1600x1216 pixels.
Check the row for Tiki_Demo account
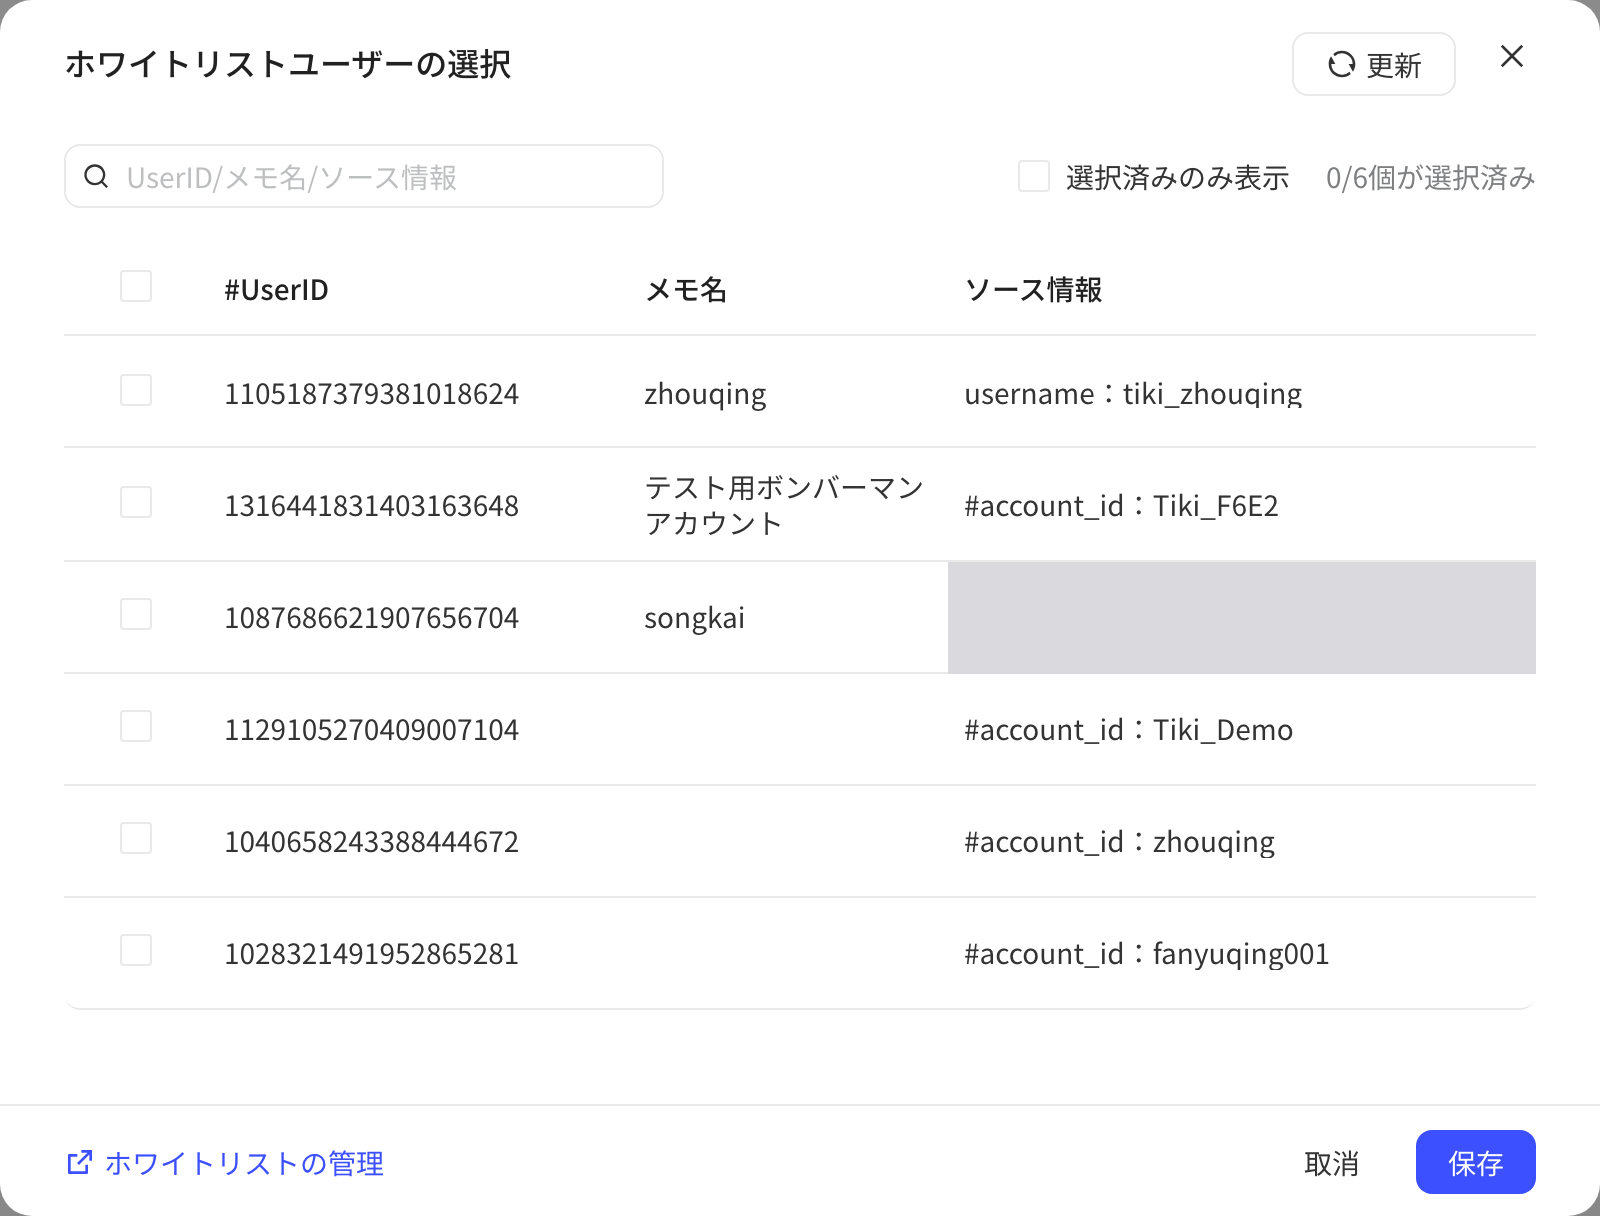[136, 726]
